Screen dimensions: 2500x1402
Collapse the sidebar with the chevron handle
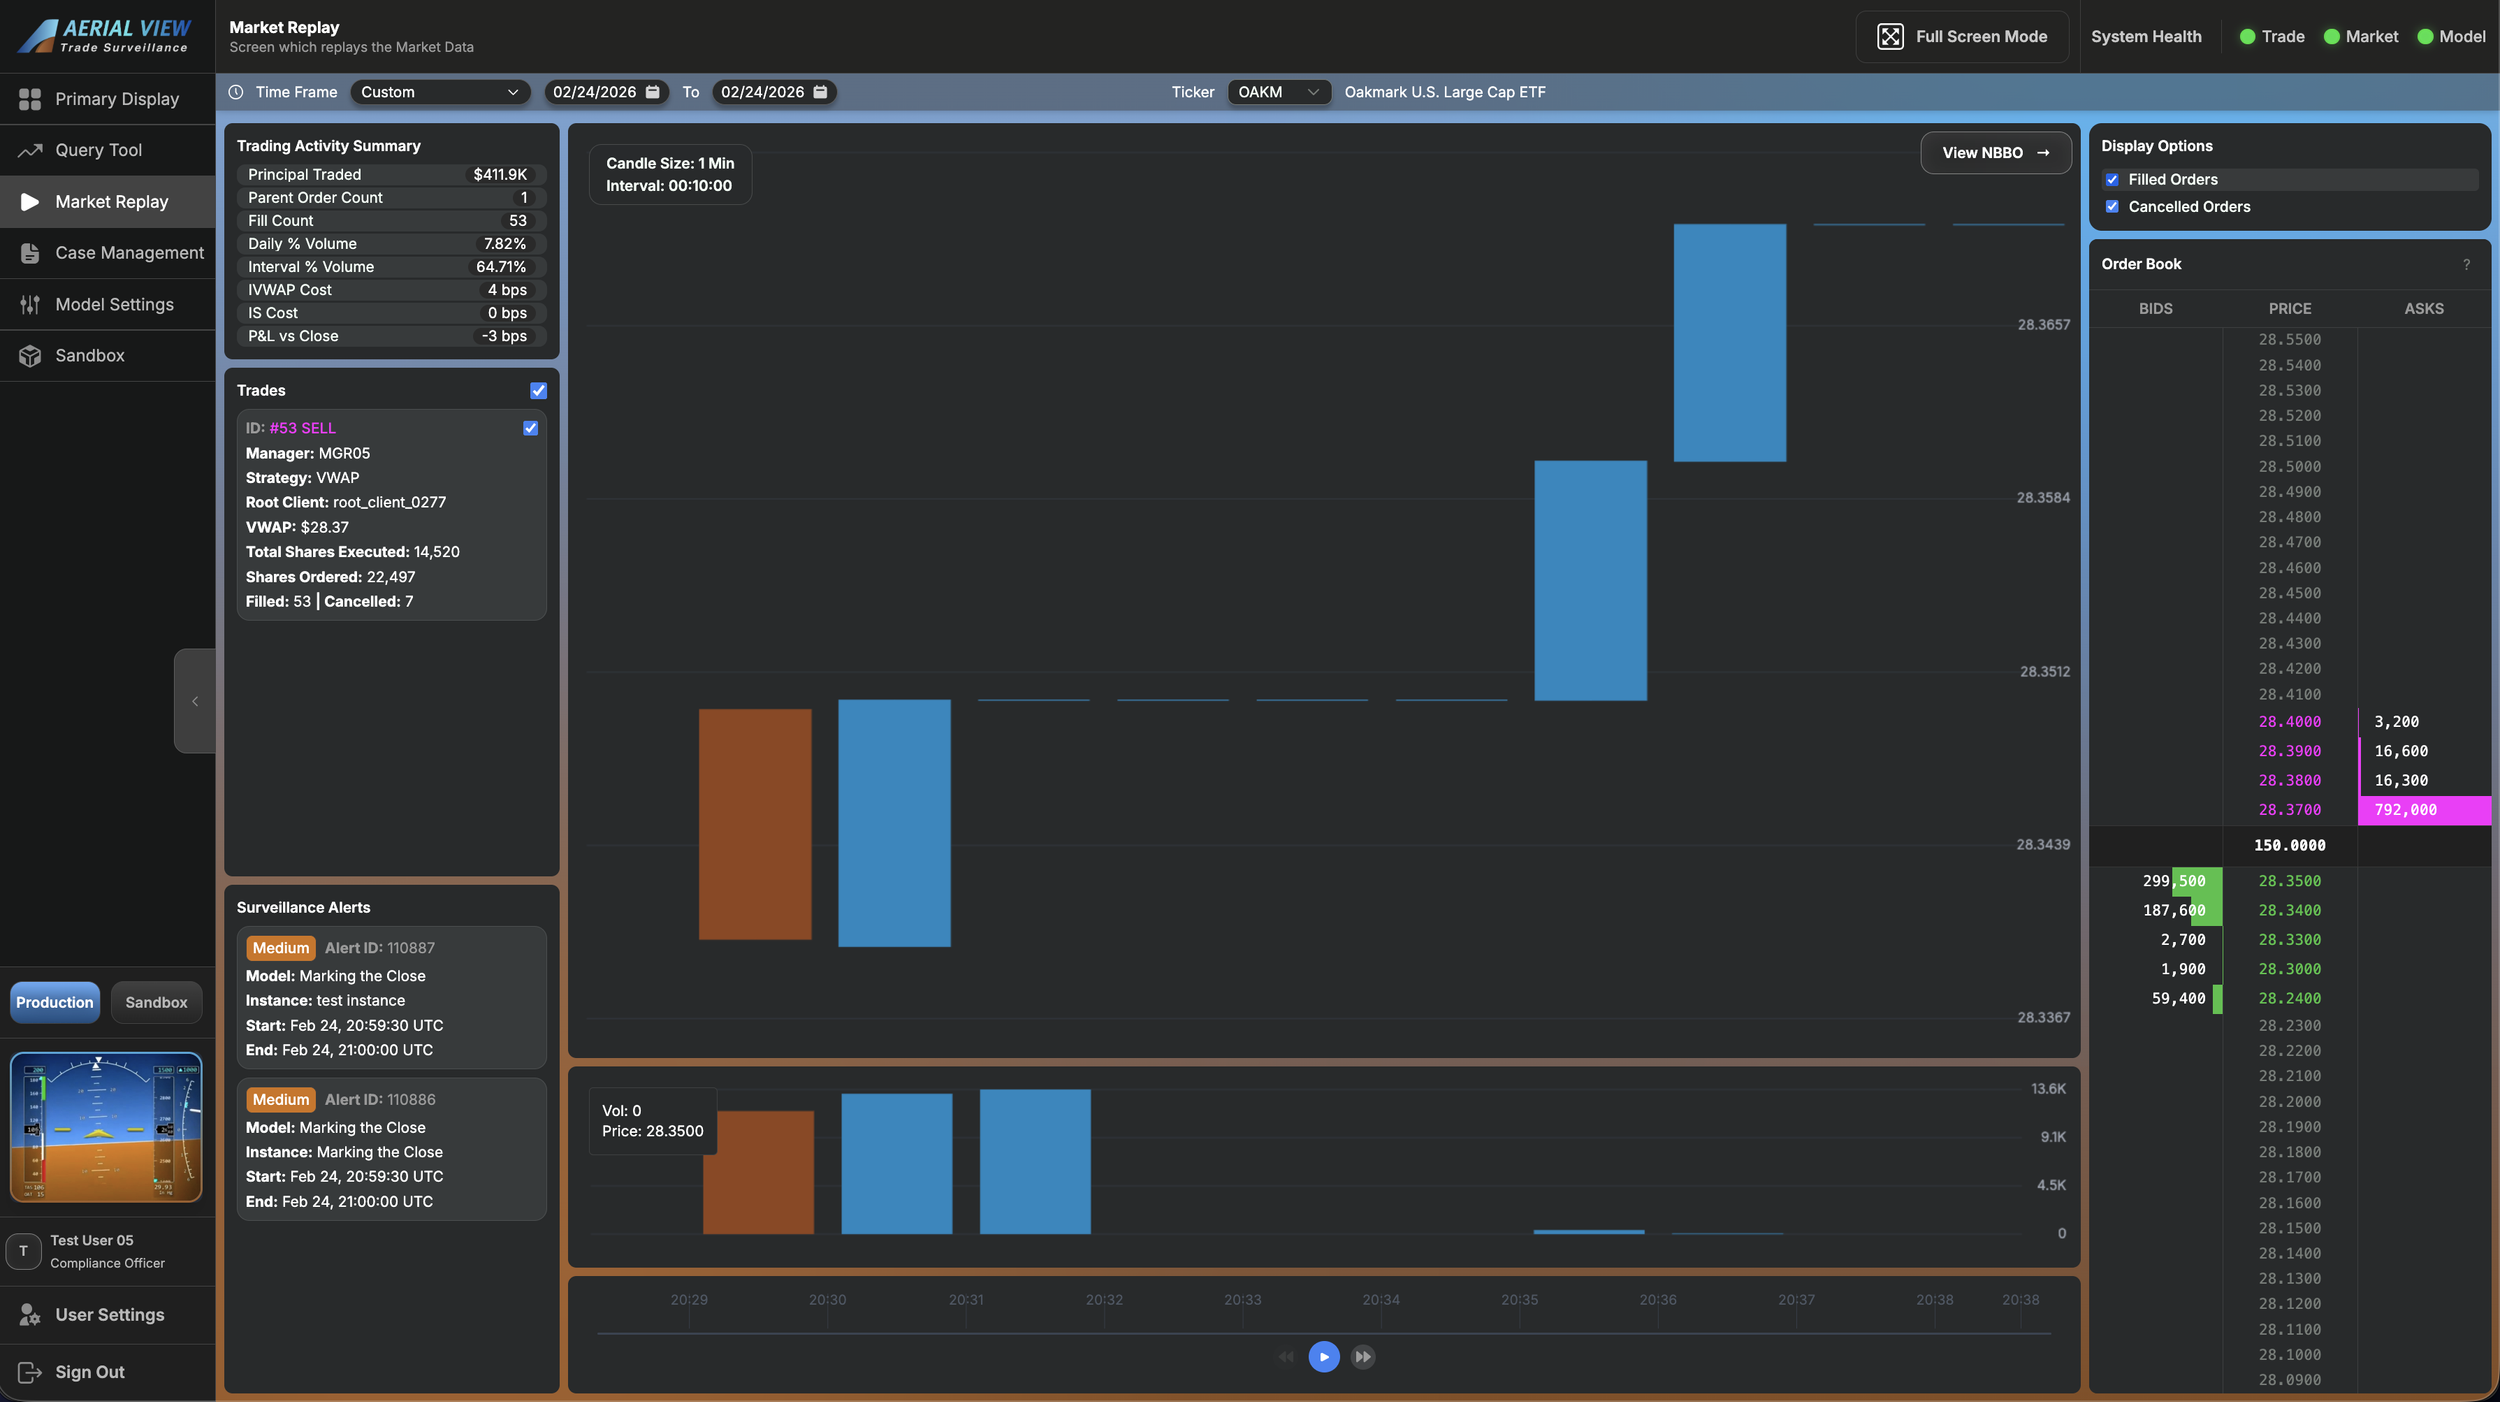click(195, 701)
